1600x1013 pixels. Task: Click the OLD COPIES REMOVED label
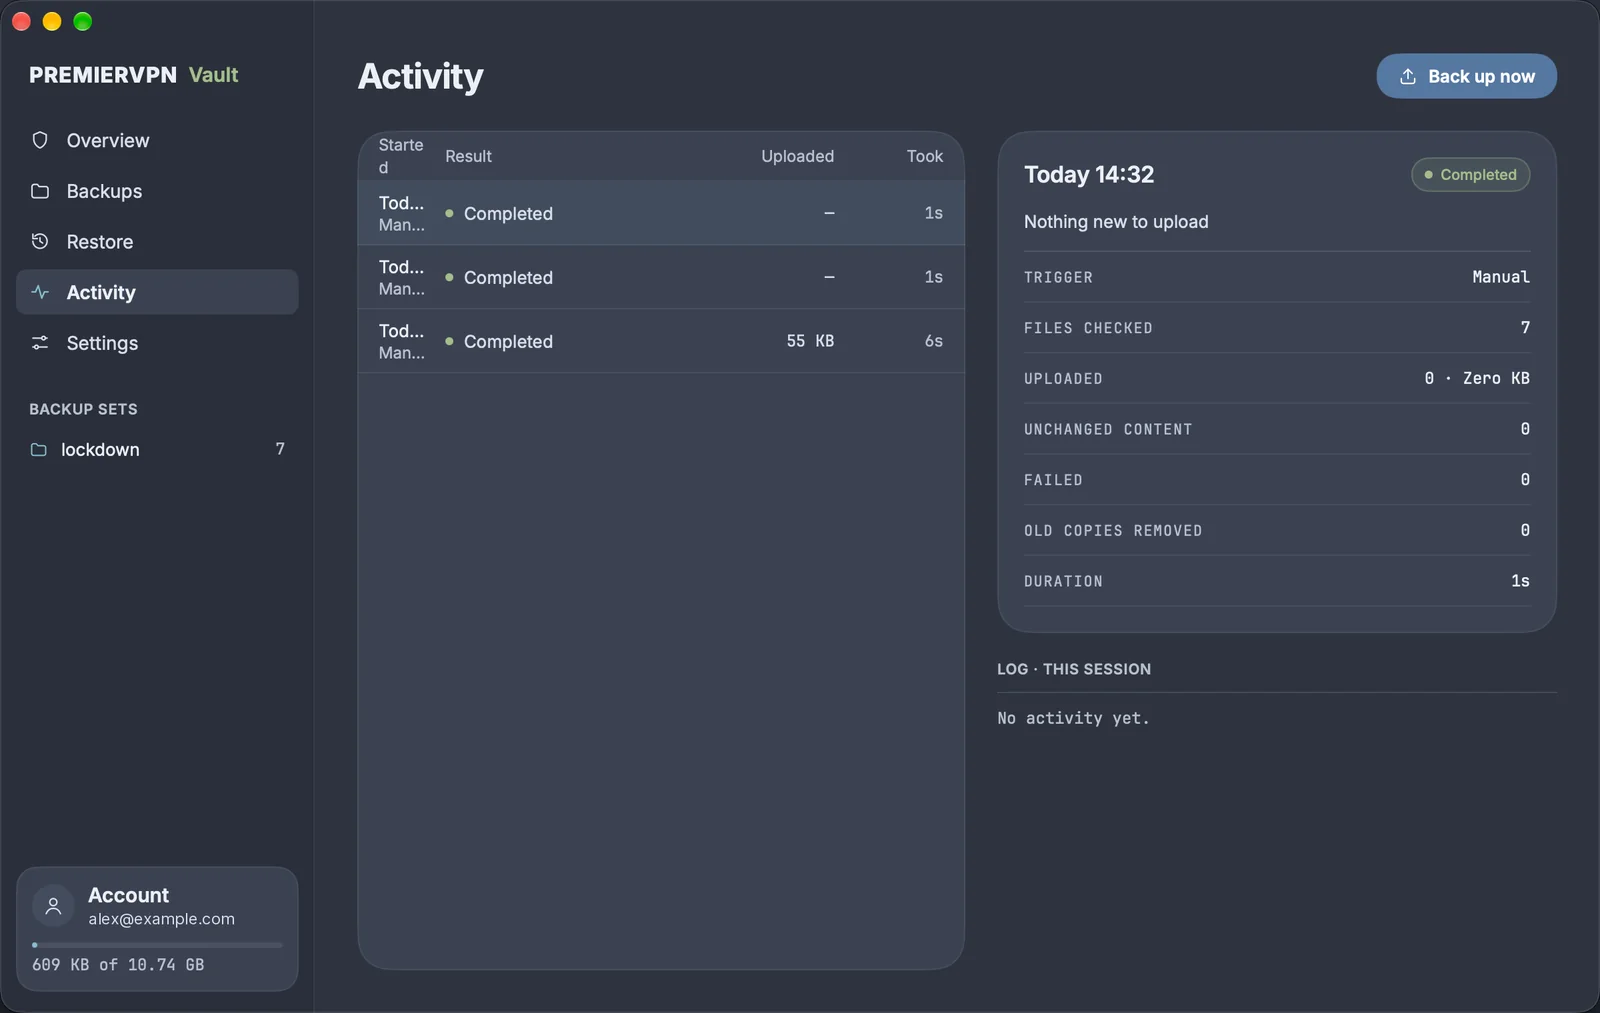pos(1113,530)
